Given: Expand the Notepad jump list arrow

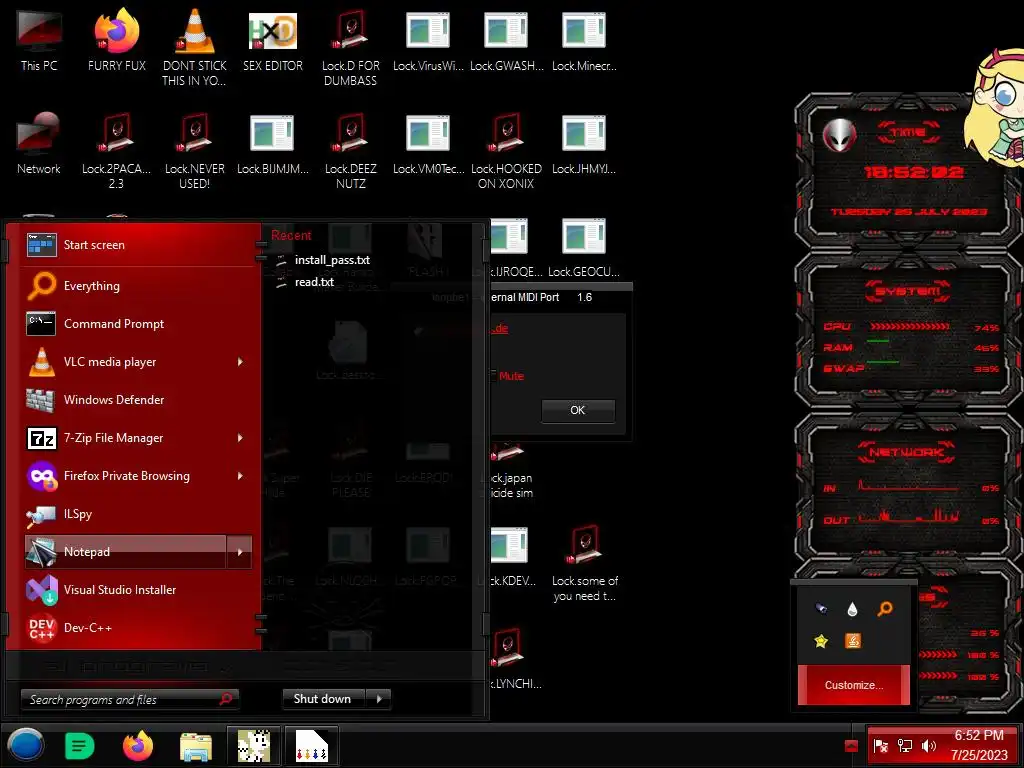Looking at the screenshot, I should tap(240, 552).
